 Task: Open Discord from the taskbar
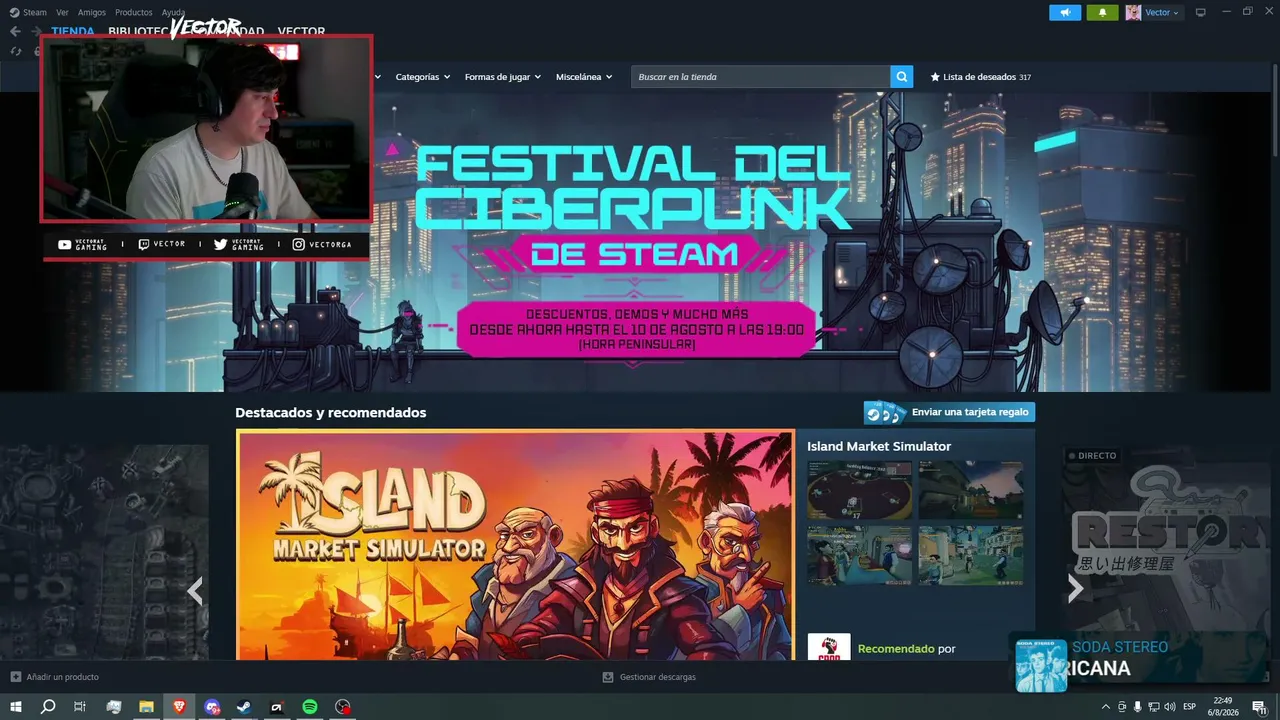tap(212, 707)
